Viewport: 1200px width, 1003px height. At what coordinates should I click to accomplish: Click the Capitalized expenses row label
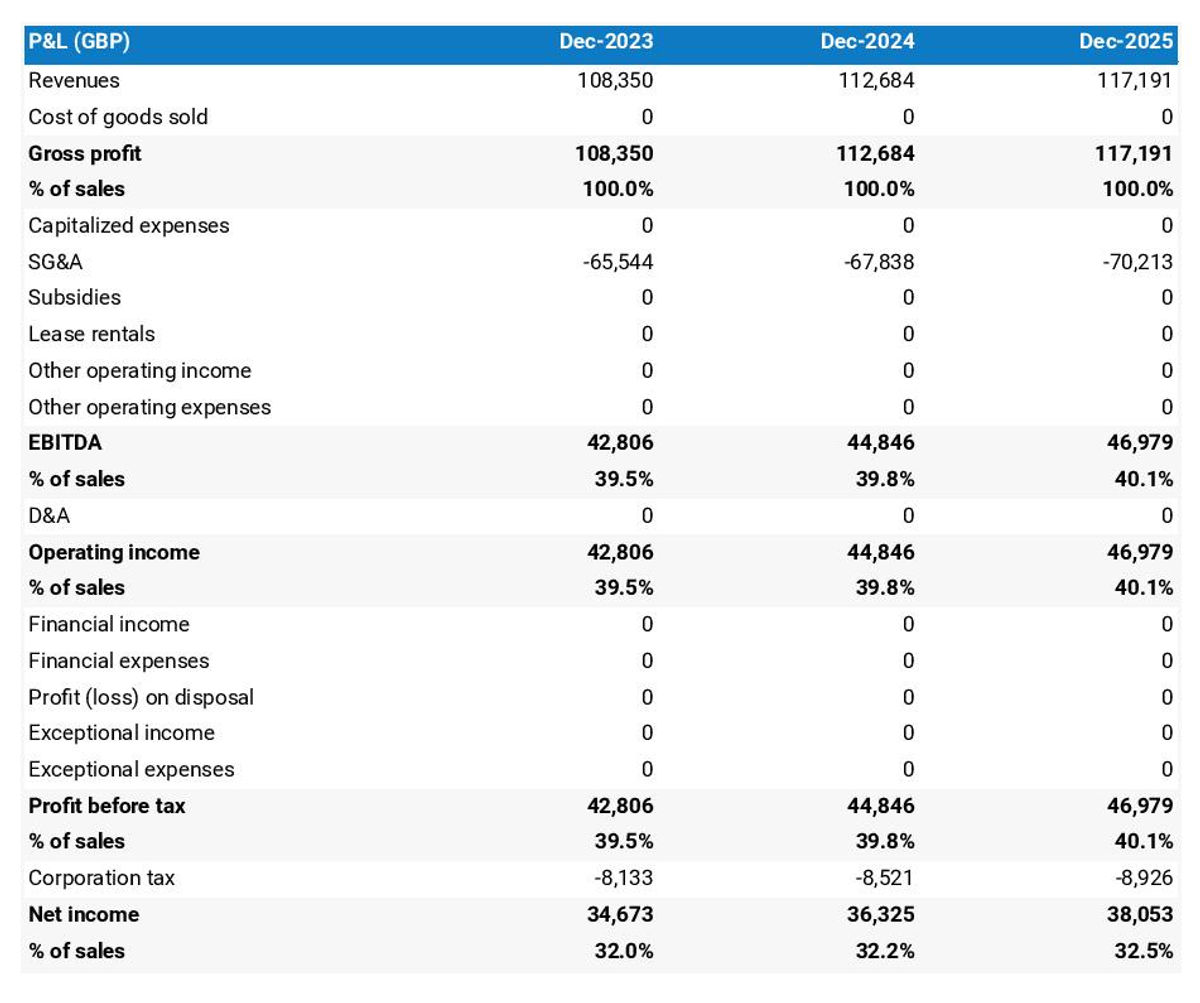click(x=128, y=226)
